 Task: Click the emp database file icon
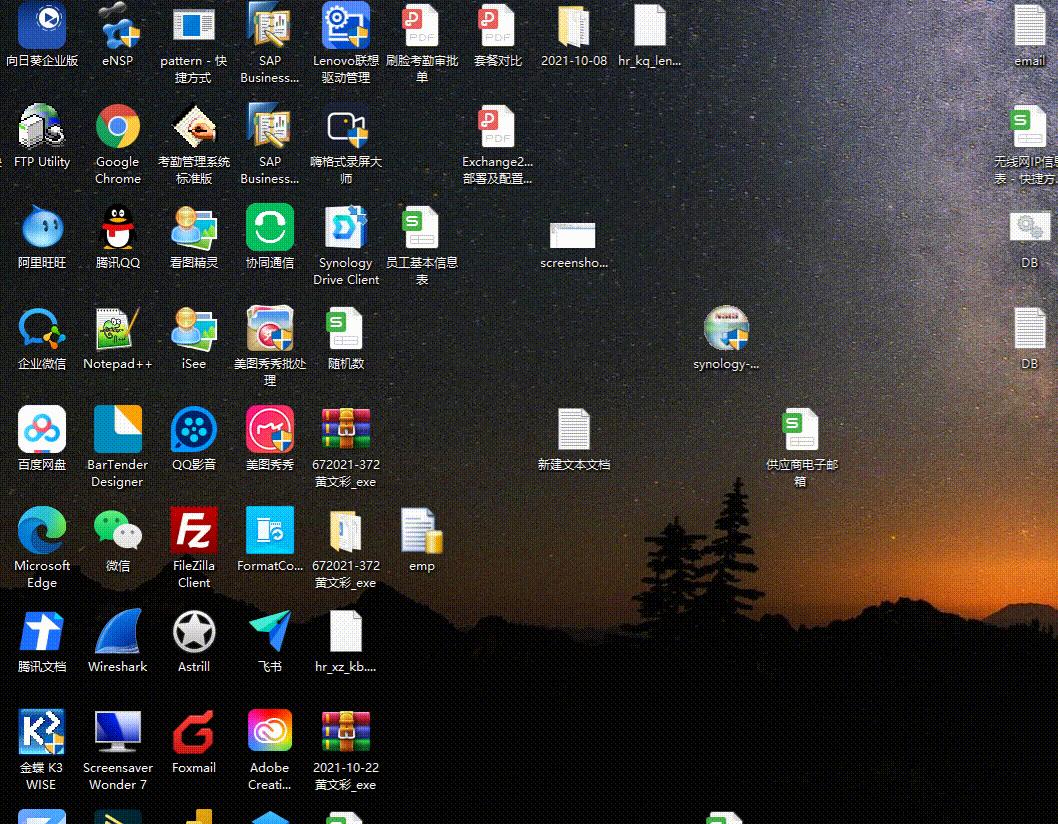(x=422, y=530)
